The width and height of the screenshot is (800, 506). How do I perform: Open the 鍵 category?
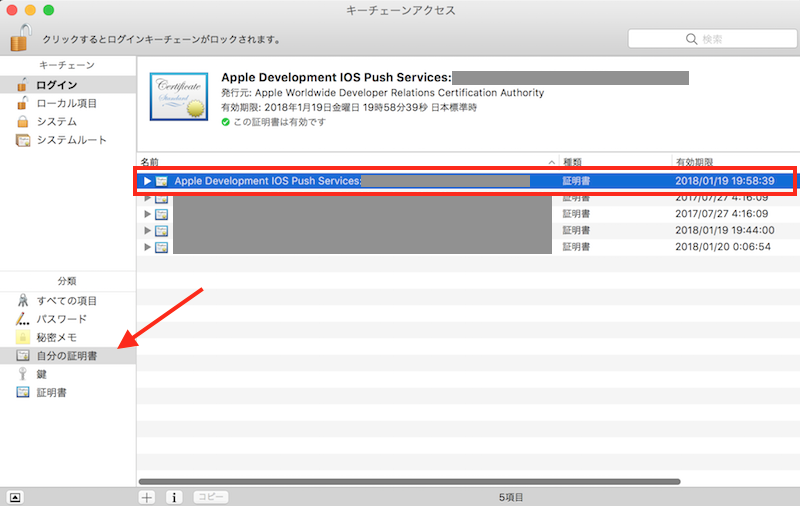point(68,374)
